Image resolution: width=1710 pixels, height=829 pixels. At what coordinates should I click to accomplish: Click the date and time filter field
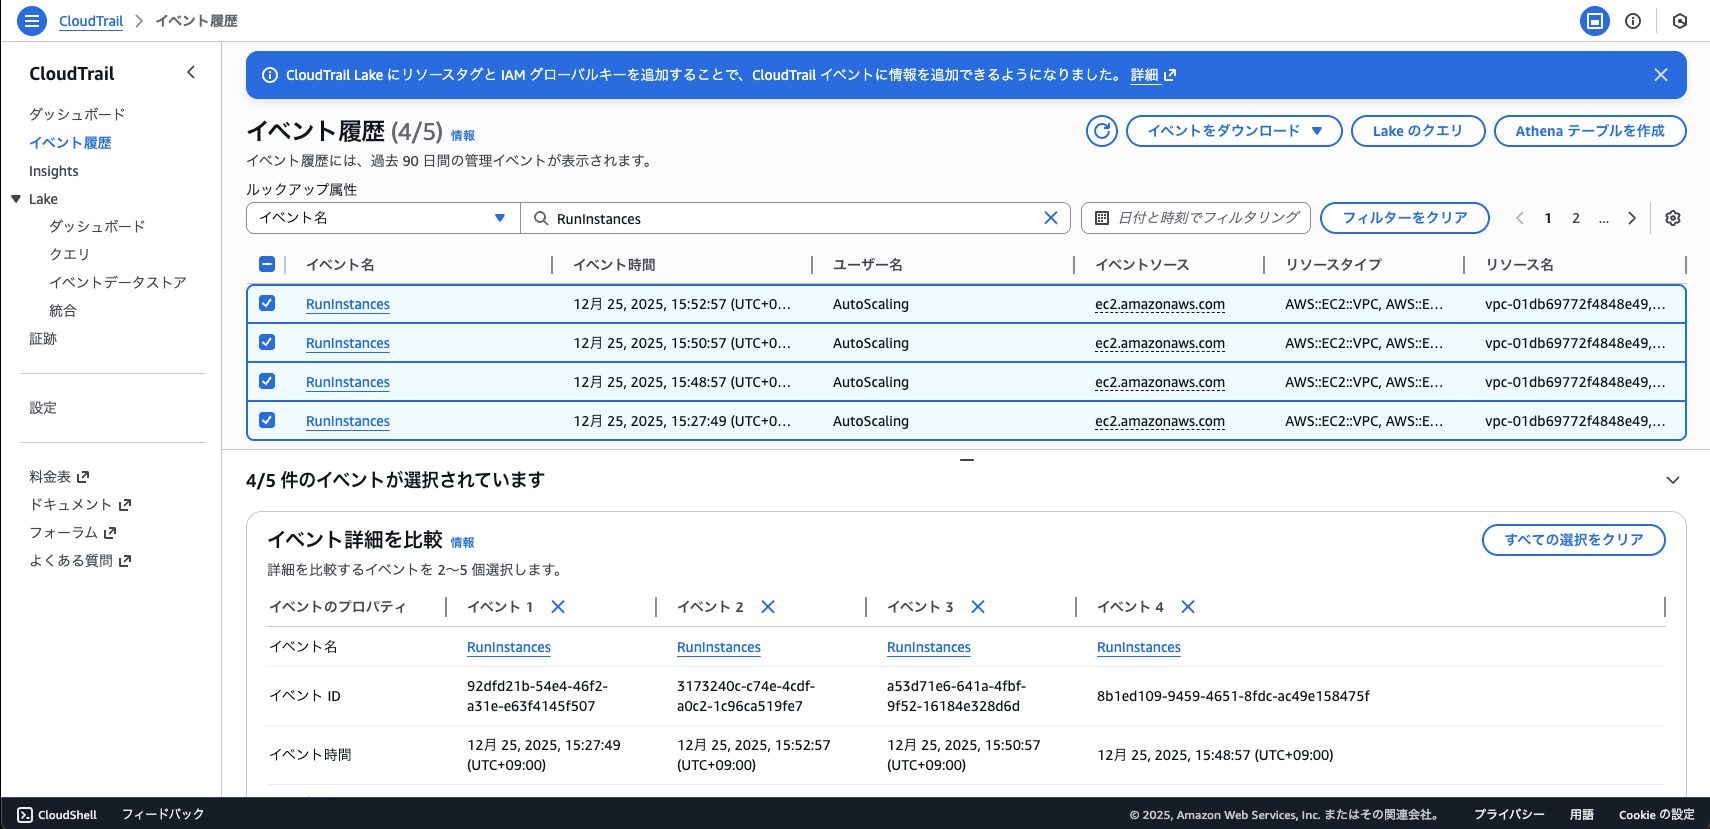point(1196,218)
